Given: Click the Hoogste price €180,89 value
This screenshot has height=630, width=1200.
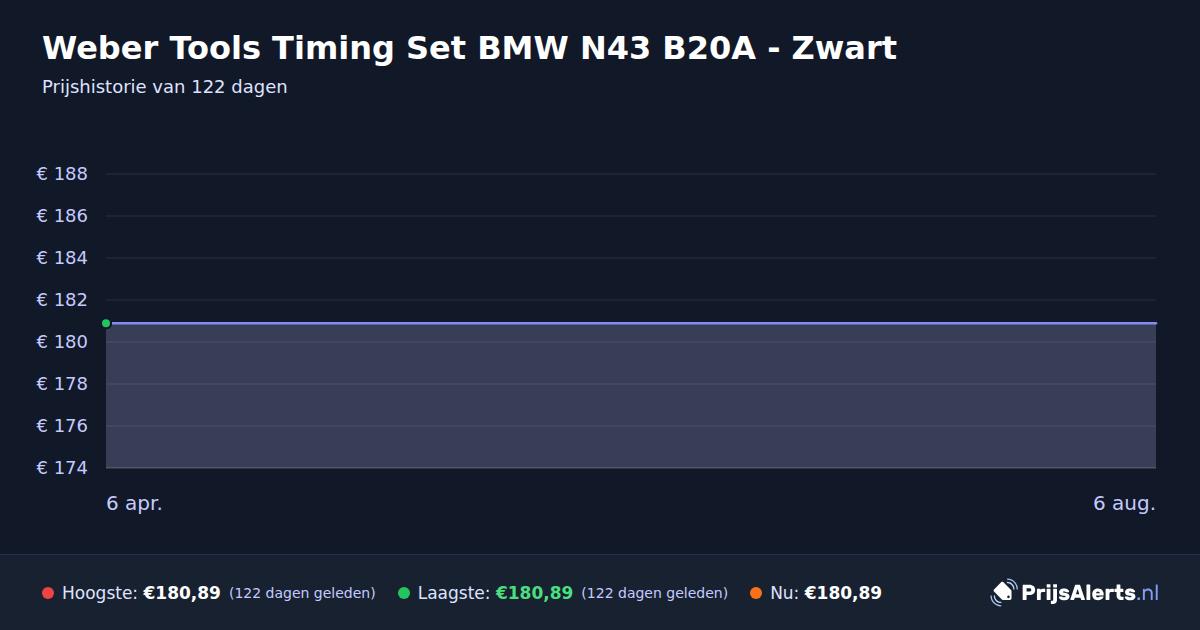Looking at the screenshot, I should point(182,593).
